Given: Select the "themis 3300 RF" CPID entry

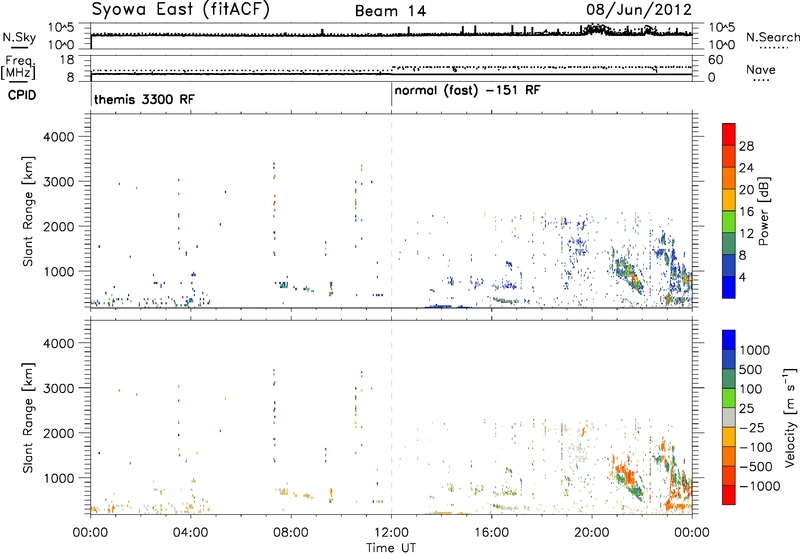Looking at the screenshot, I should point(144,99).
